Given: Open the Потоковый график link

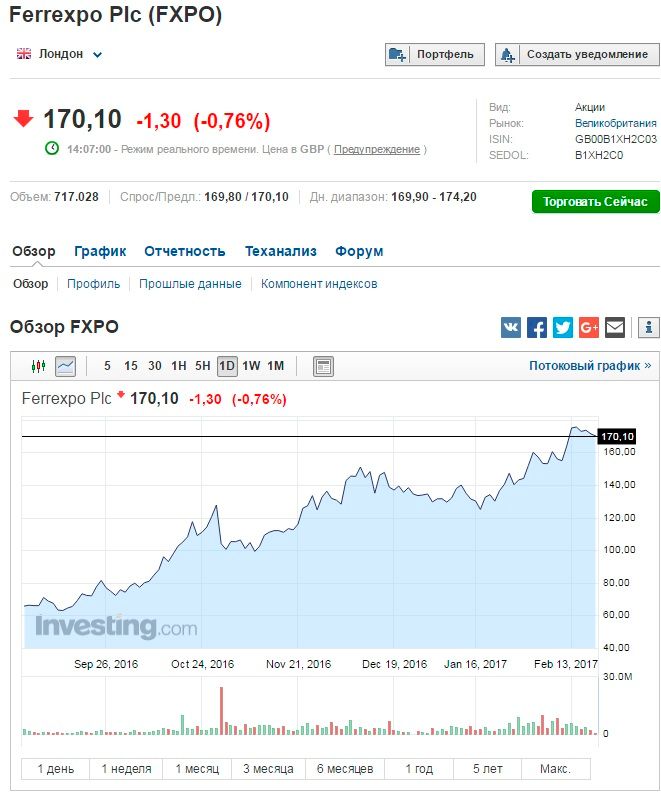Looking at the screenshot, I should tap(590, 366).
